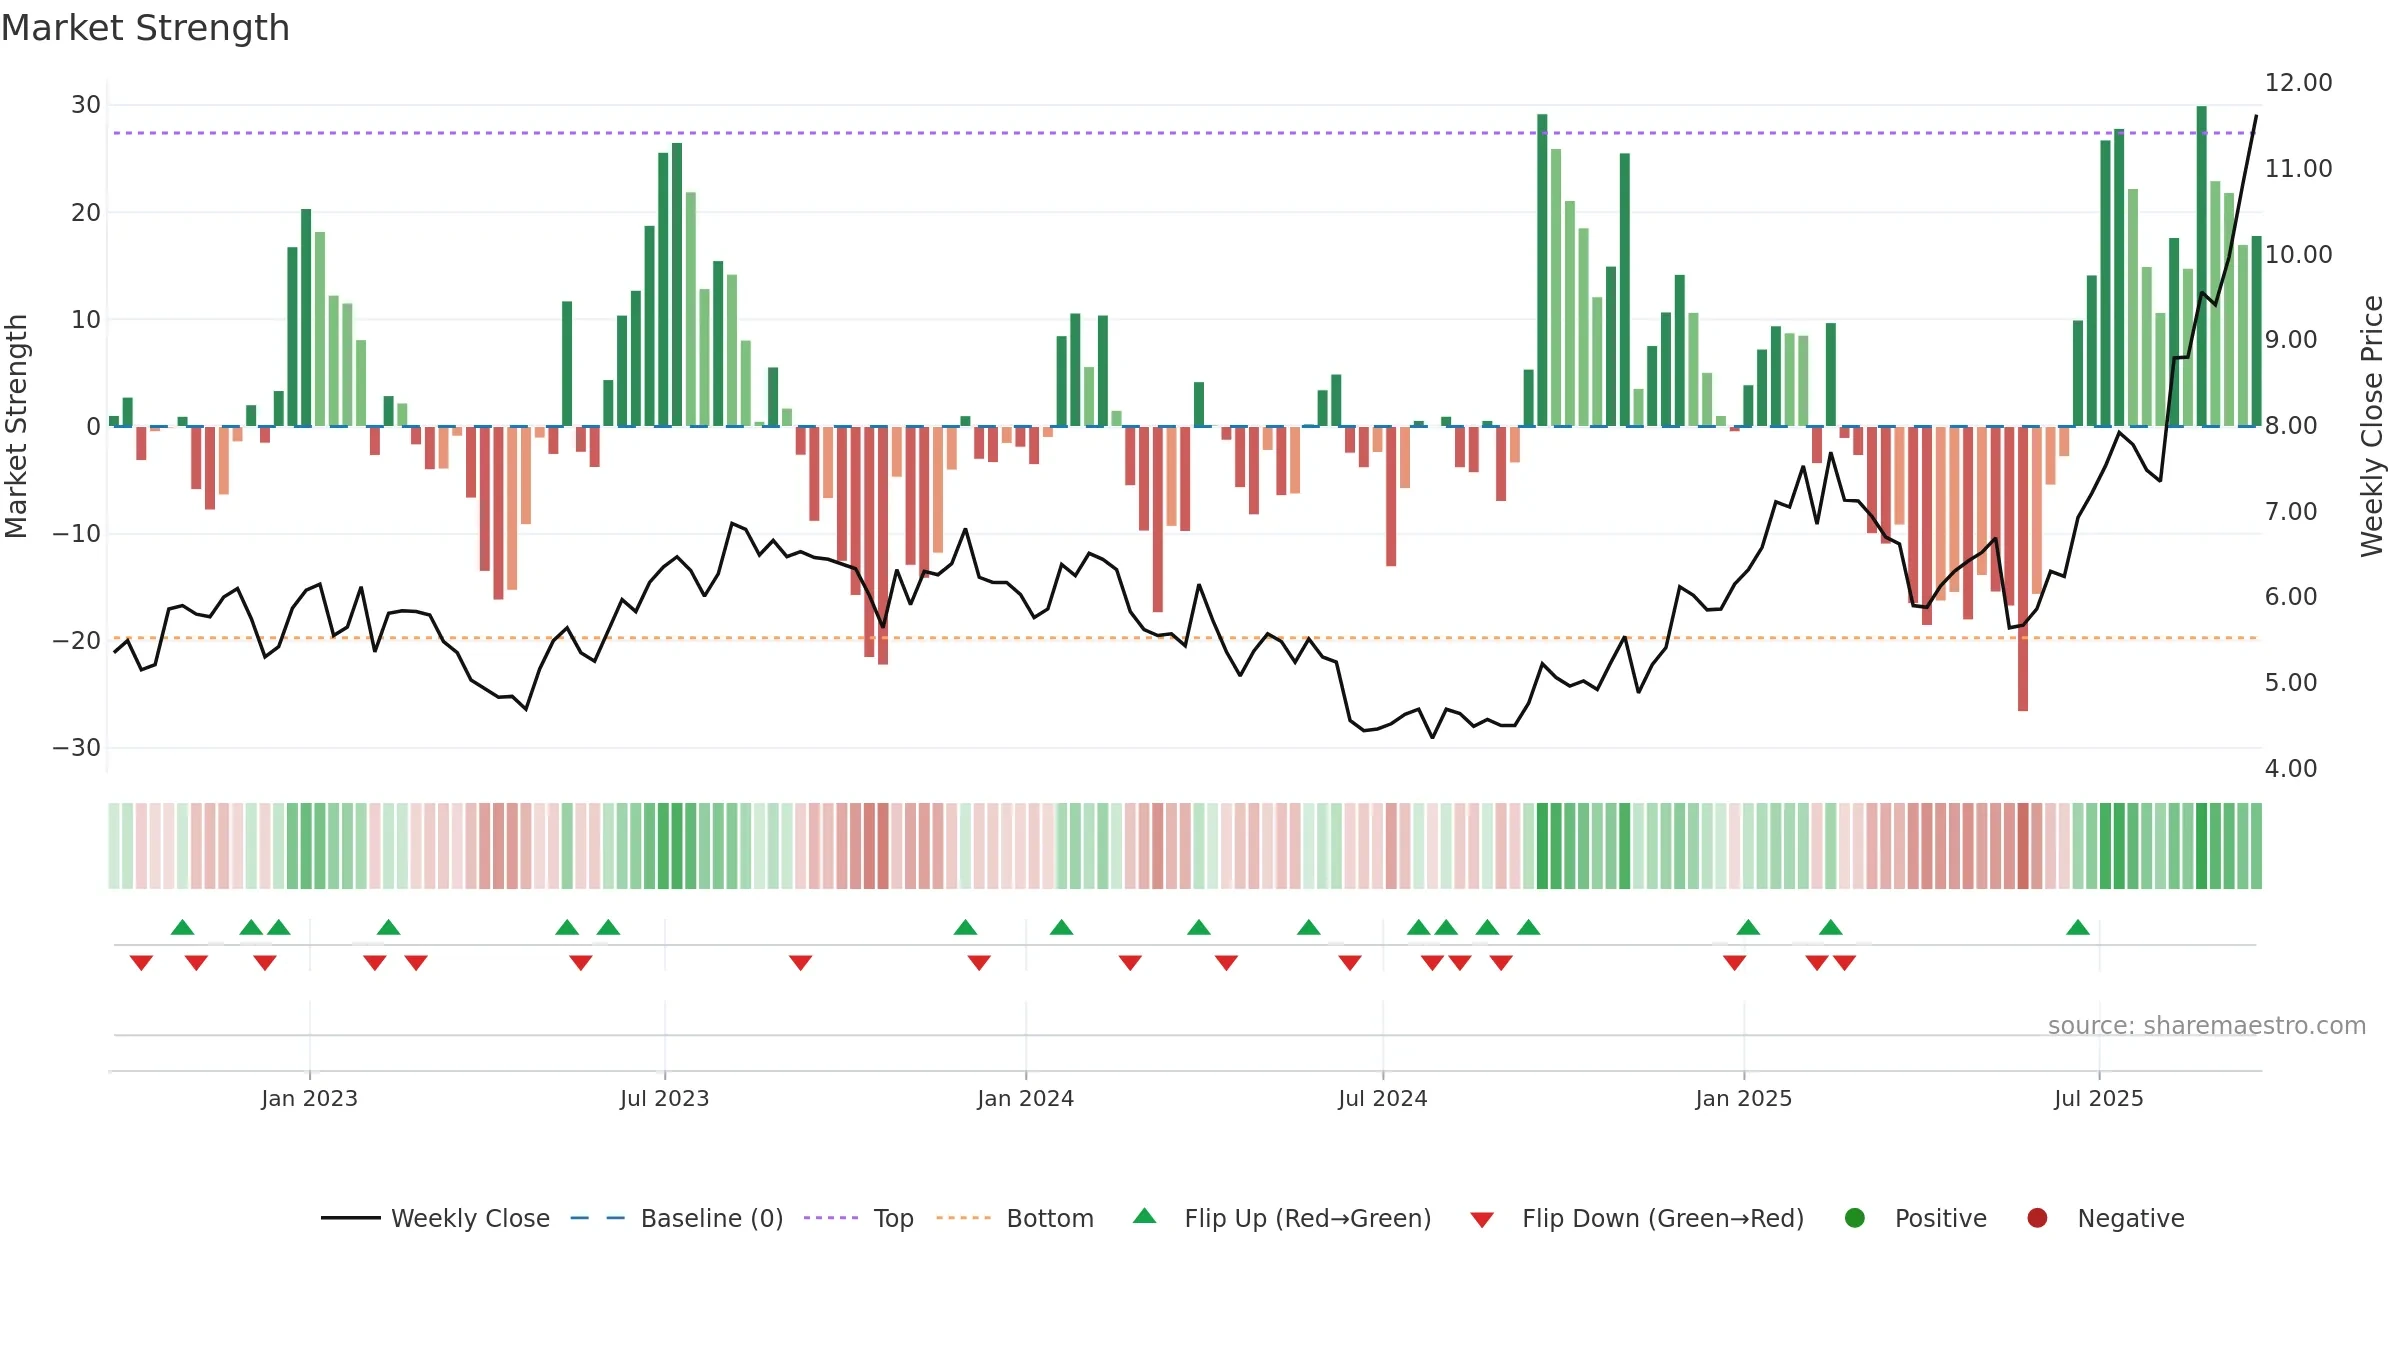Click the darkest red heatmap cell before Jul 2025
Image resolution: width=2400 pixels, height=1350 pixels.
pos(2023,846)
